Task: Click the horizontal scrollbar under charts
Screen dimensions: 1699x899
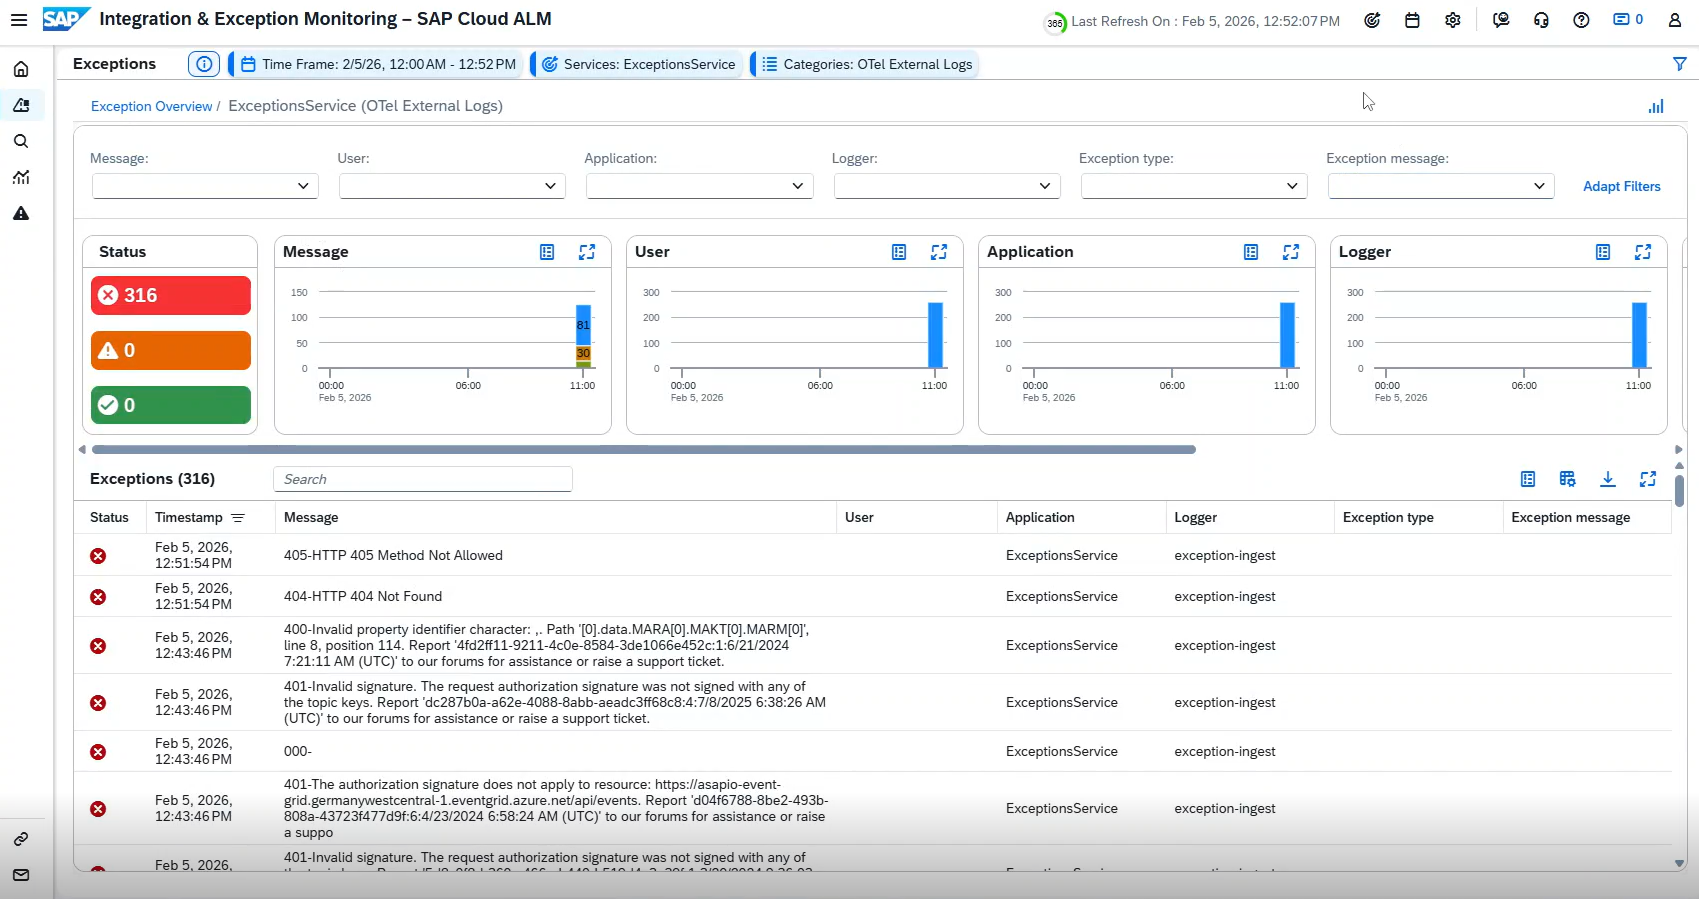Action: click(x=644, y=450)
